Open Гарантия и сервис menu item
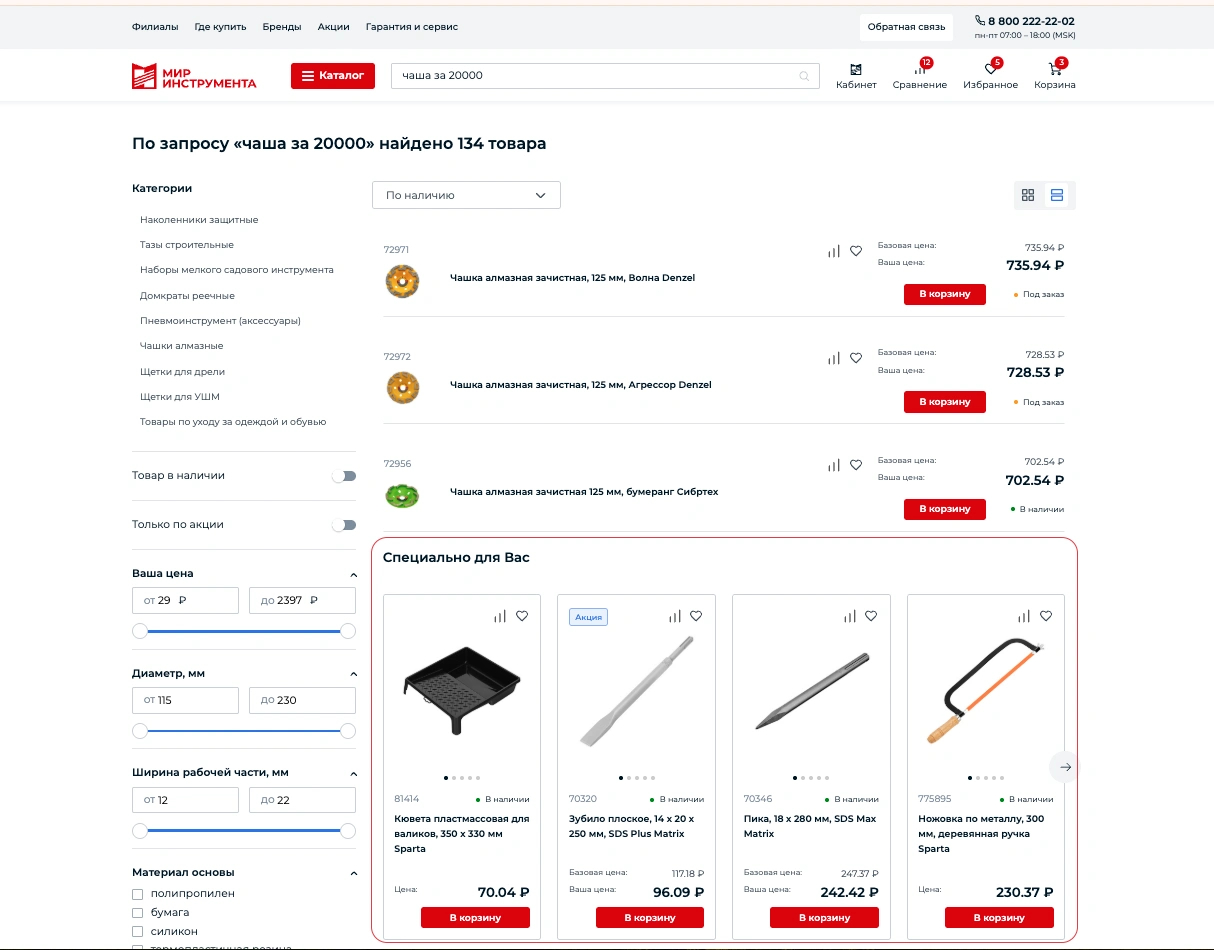 [412, 27]
